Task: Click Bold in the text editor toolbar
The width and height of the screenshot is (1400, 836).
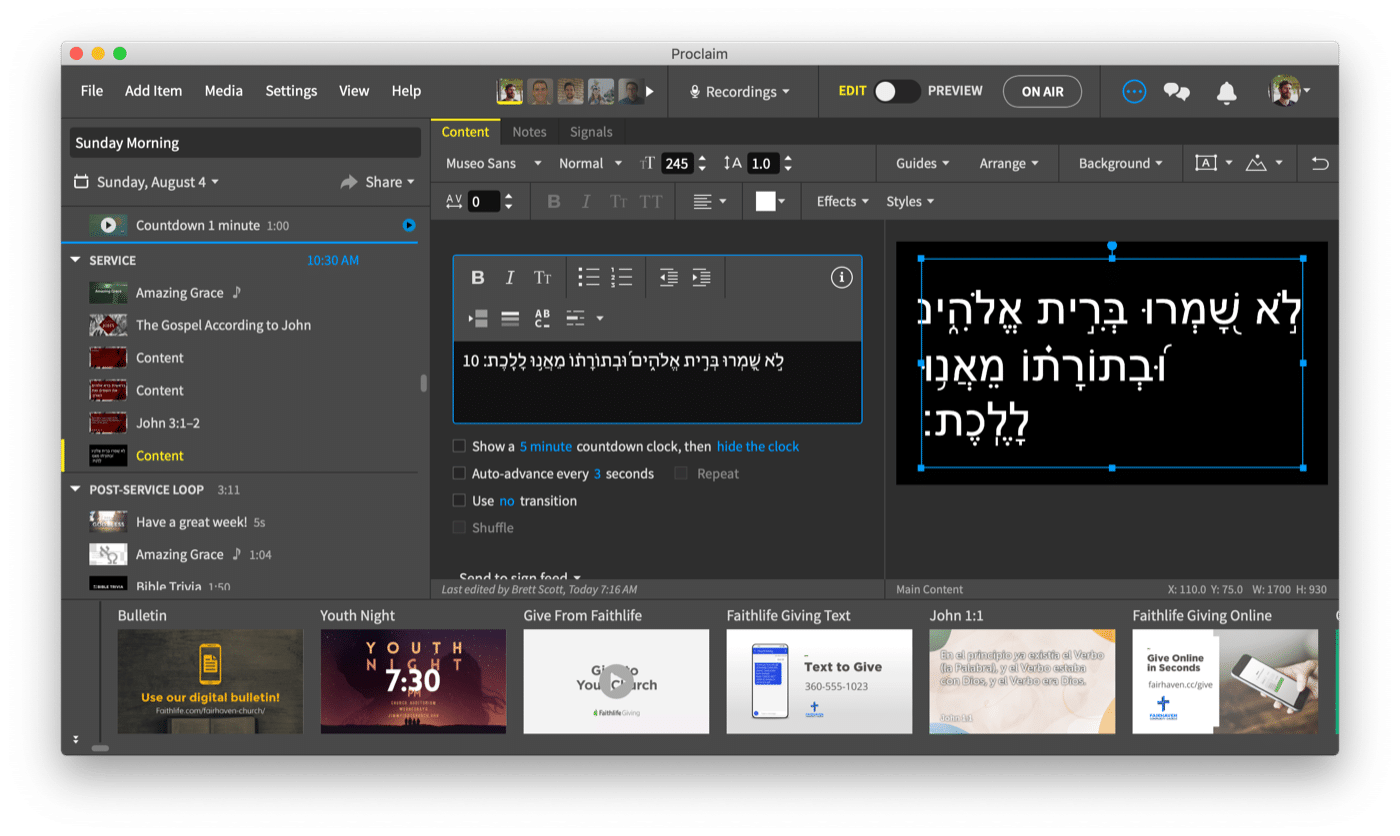Action: tap(478, 278)
